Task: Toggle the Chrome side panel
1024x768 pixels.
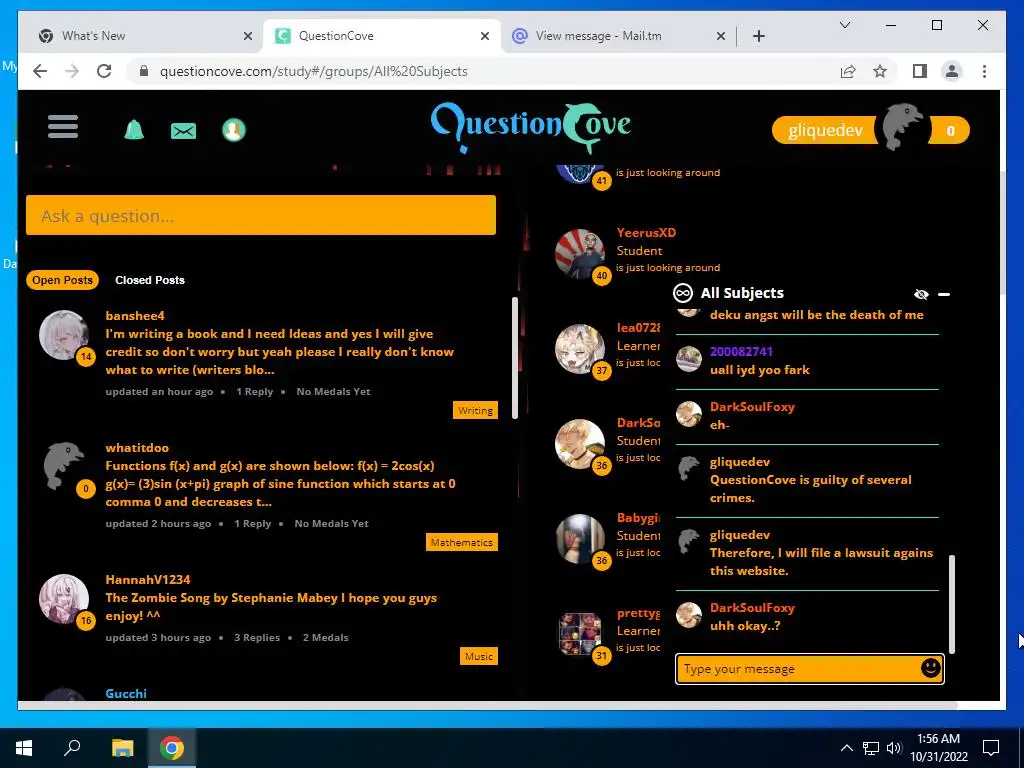Action: [x=920, y=71]
